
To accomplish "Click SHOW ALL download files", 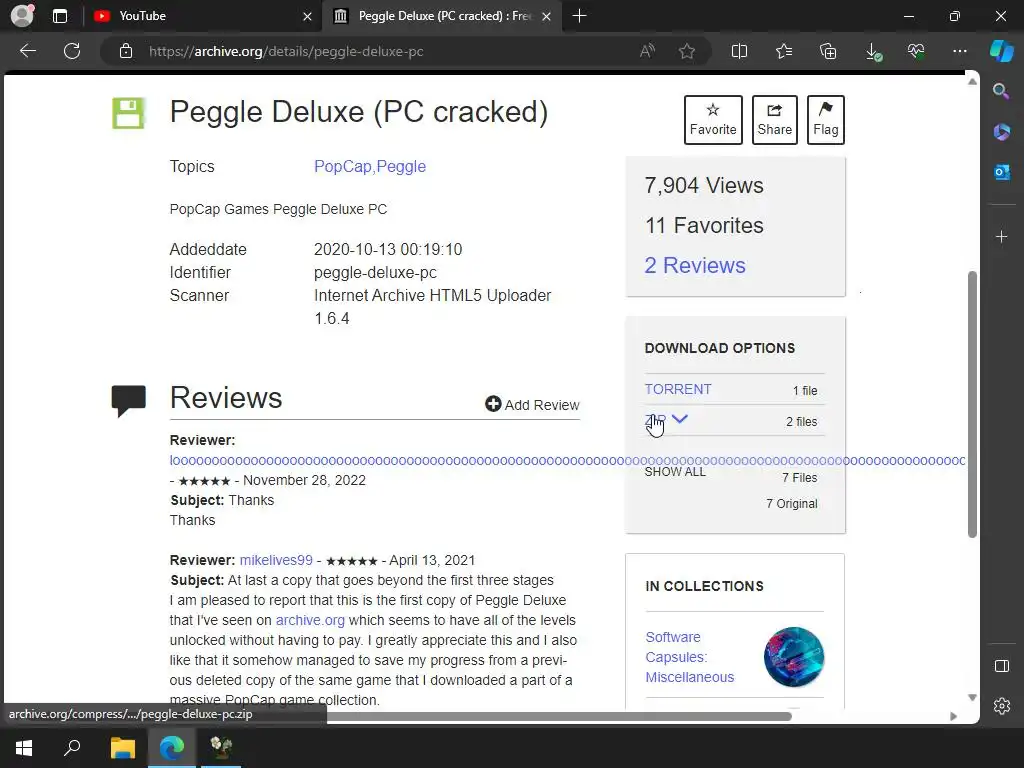I will tap(675, 472).
